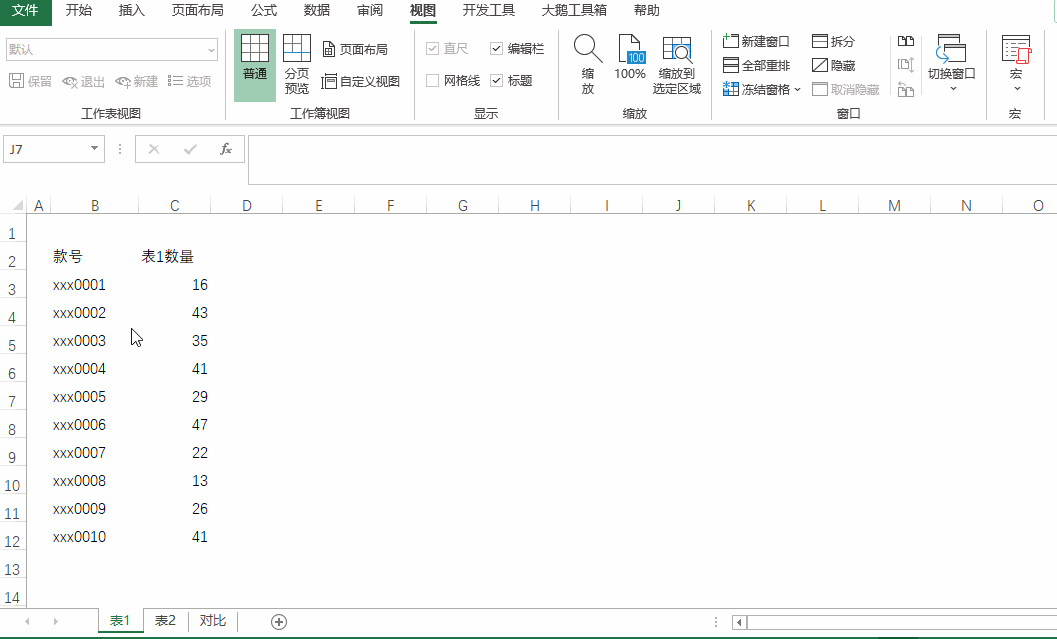Reset zoom to 100%
This screenshot has width=1057, height=639.
click(630, 57)
